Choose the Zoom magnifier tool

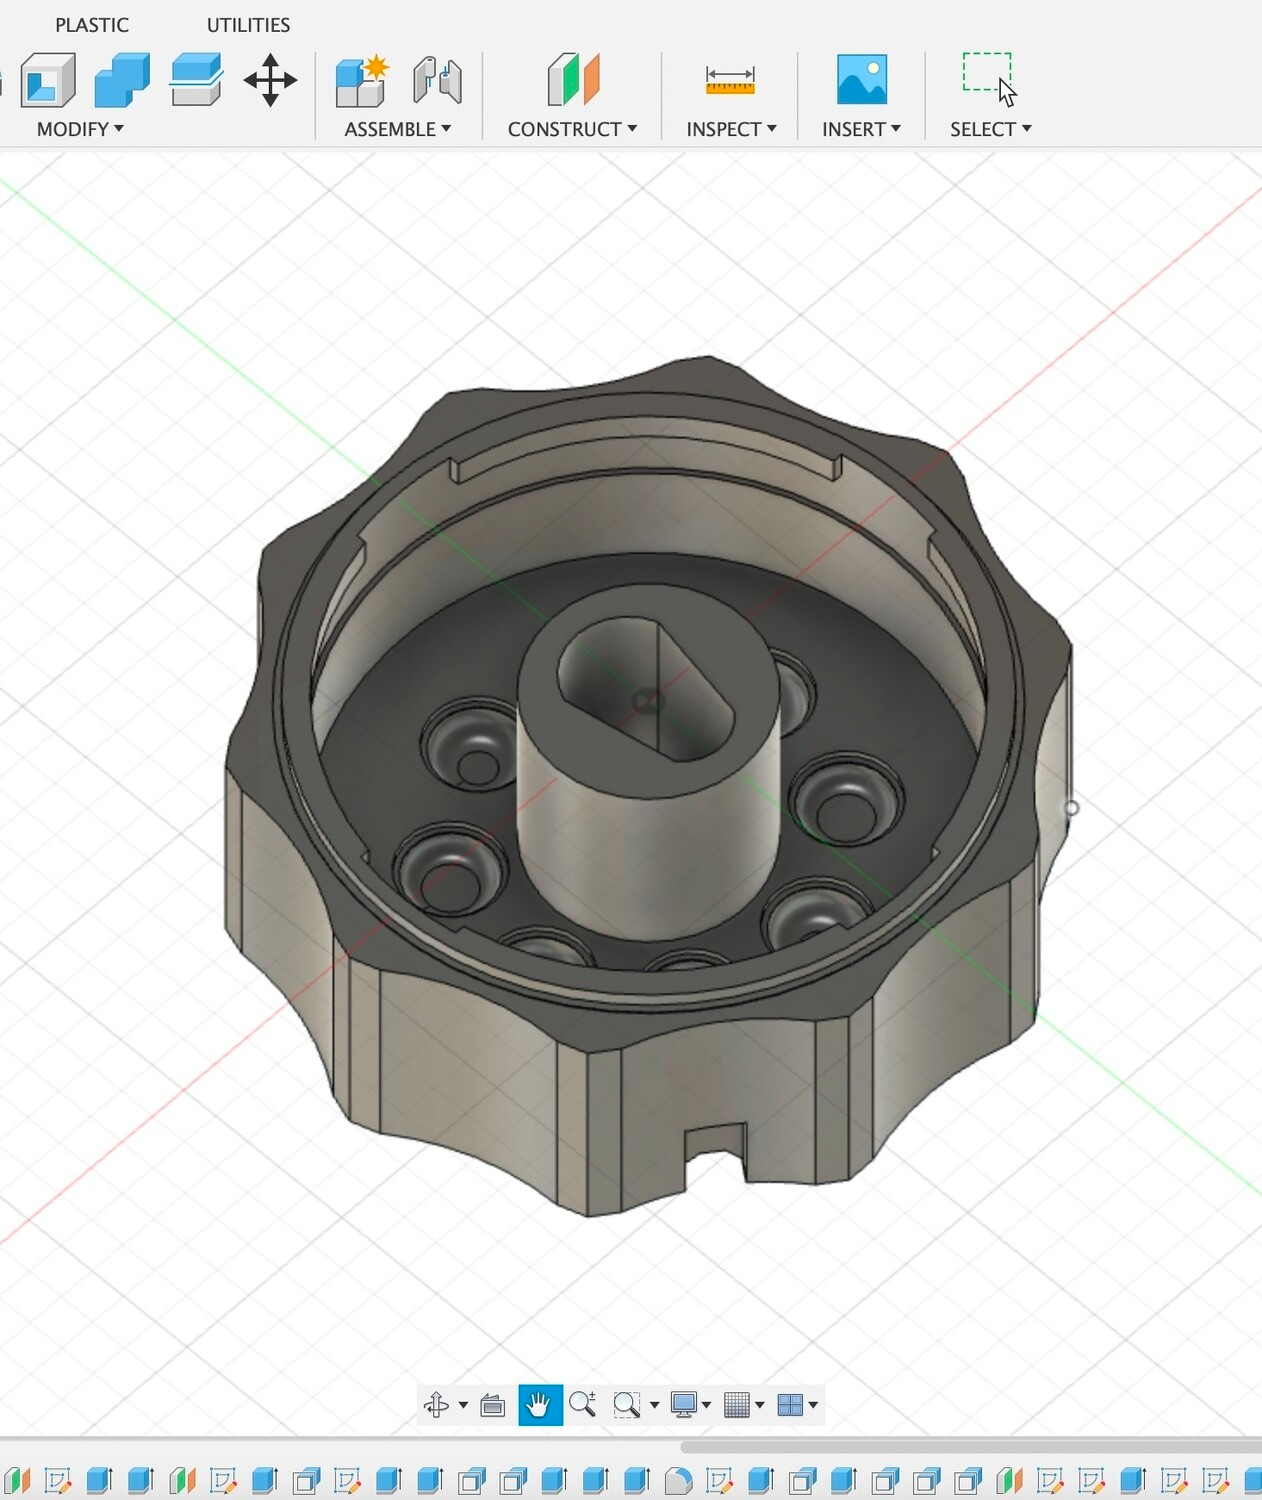(582, 1404)
